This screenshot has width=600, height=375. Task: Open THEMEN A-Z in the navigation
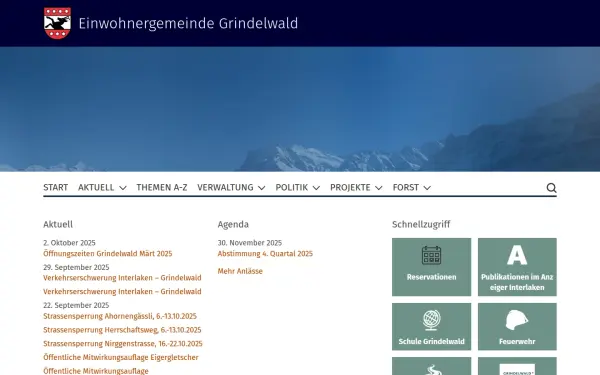click(x=162, y=188)
